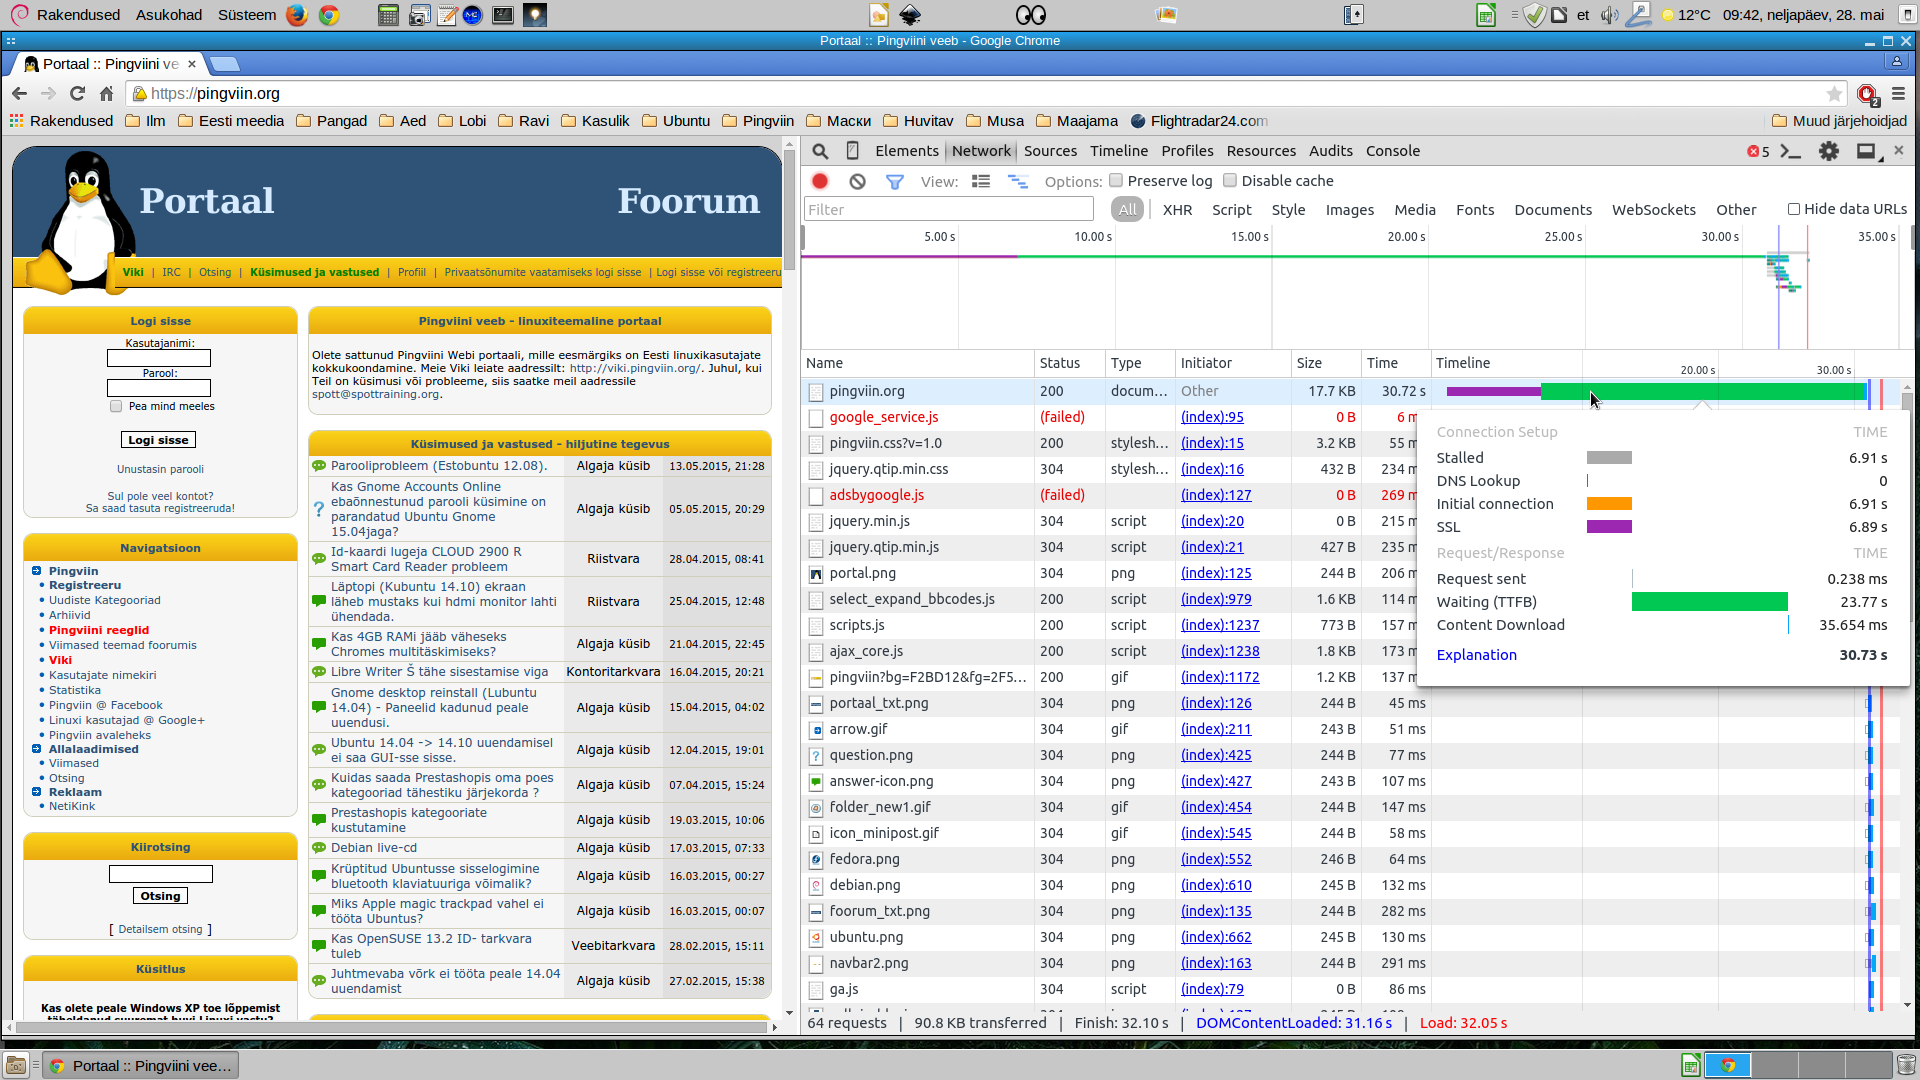This screenshot has height=1080, width=1920.
Task: Open the Explanation link in timing popup
Action: [x=1476, y=655]
